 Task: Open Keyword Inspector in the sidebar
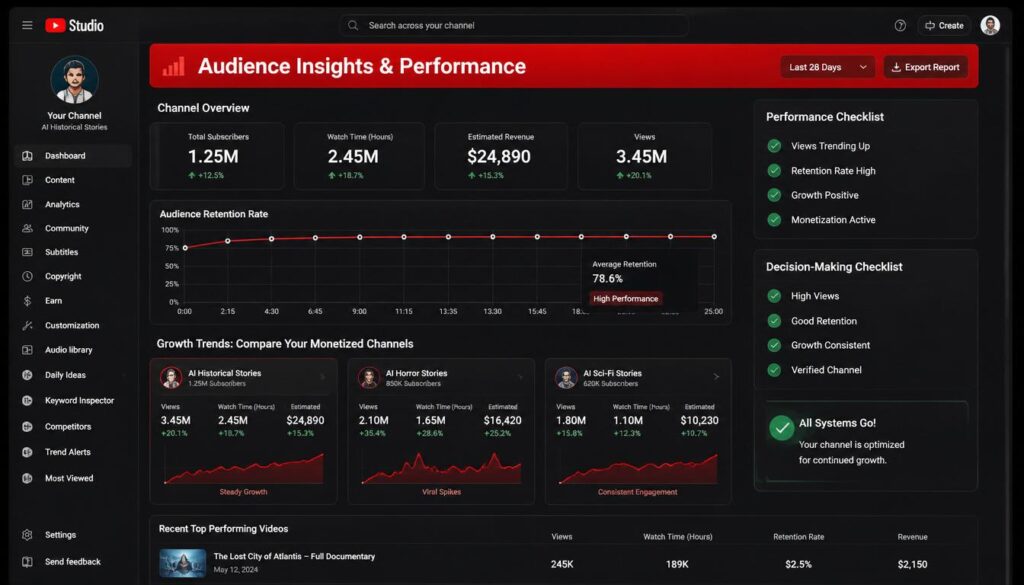pyautogui.click(x=73, y=400)
